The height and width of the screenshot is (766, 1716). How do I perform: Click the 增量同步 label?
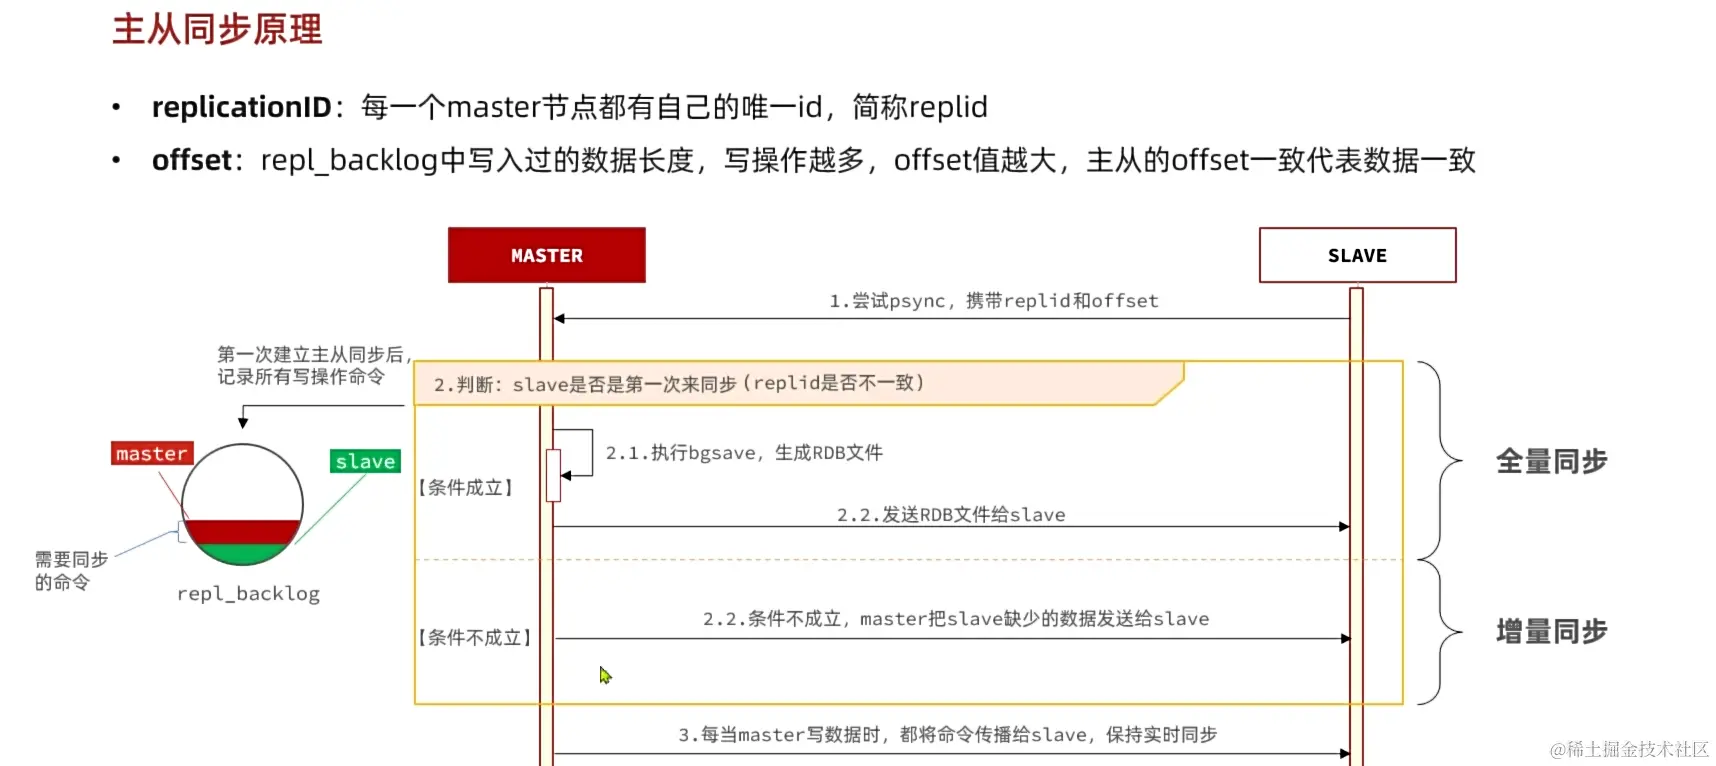1551,631
